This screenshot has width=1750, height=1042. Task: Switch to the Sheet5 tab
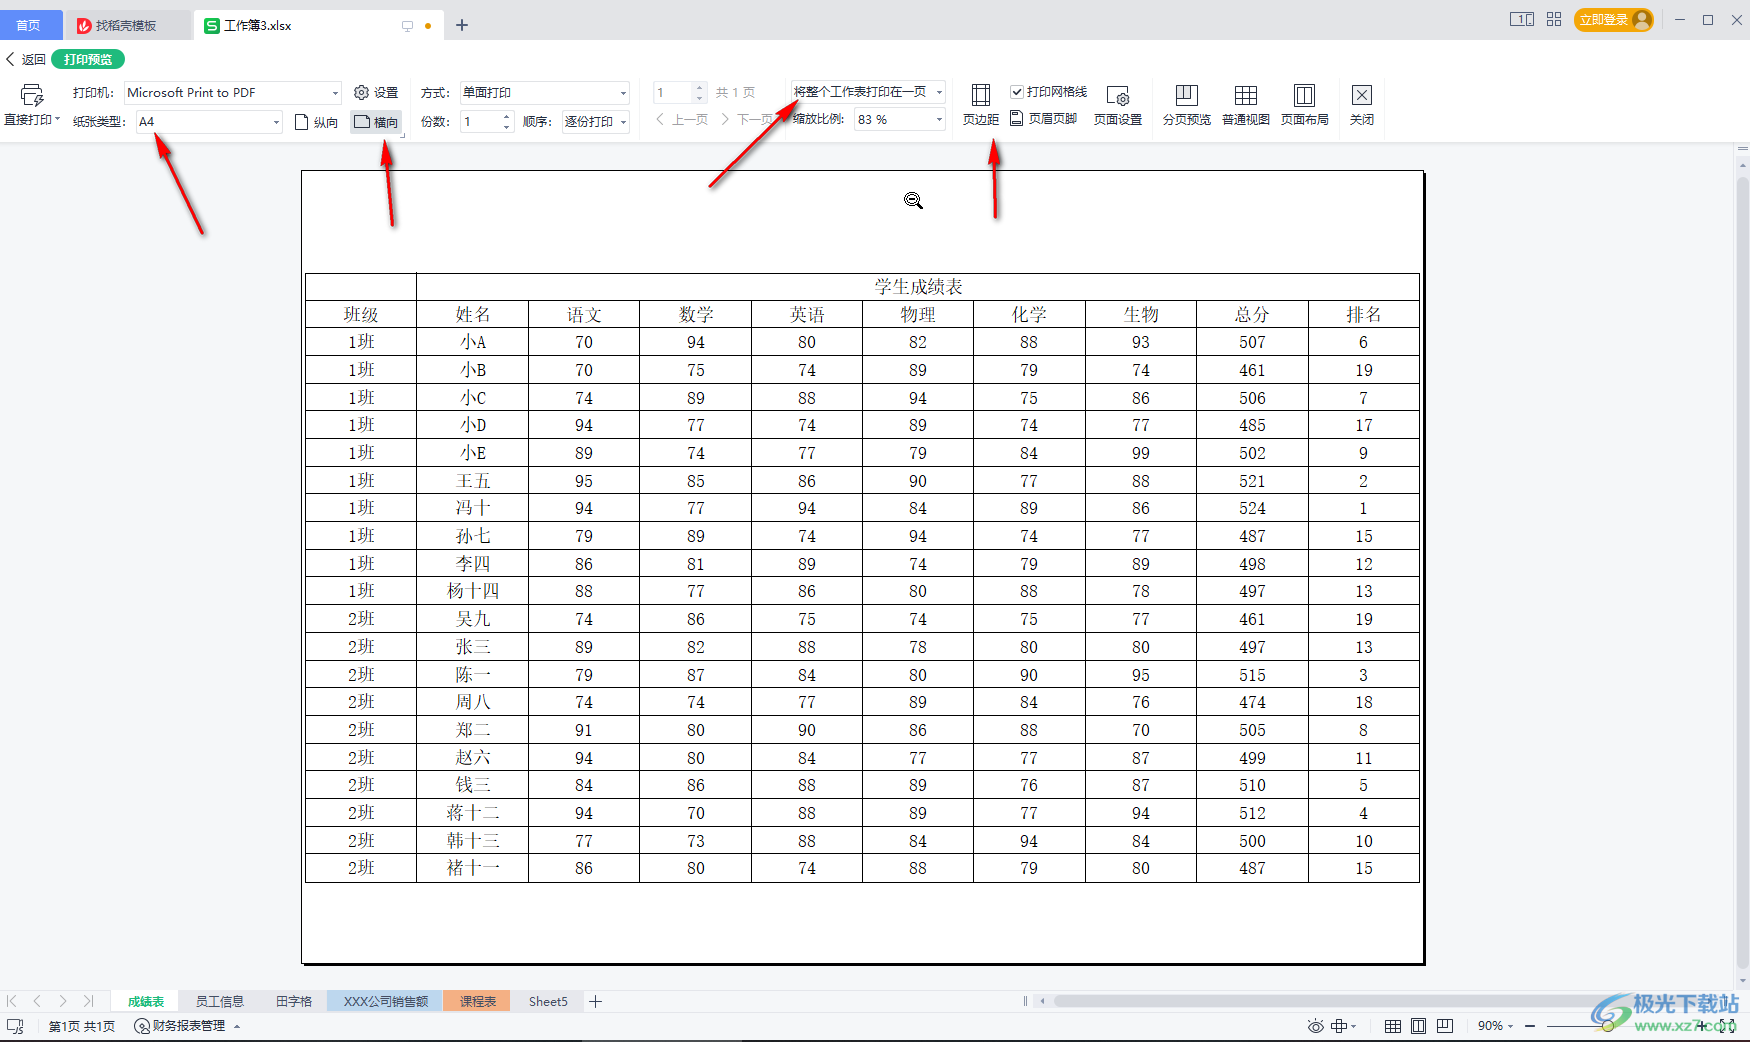click(x=548, y=1001)
